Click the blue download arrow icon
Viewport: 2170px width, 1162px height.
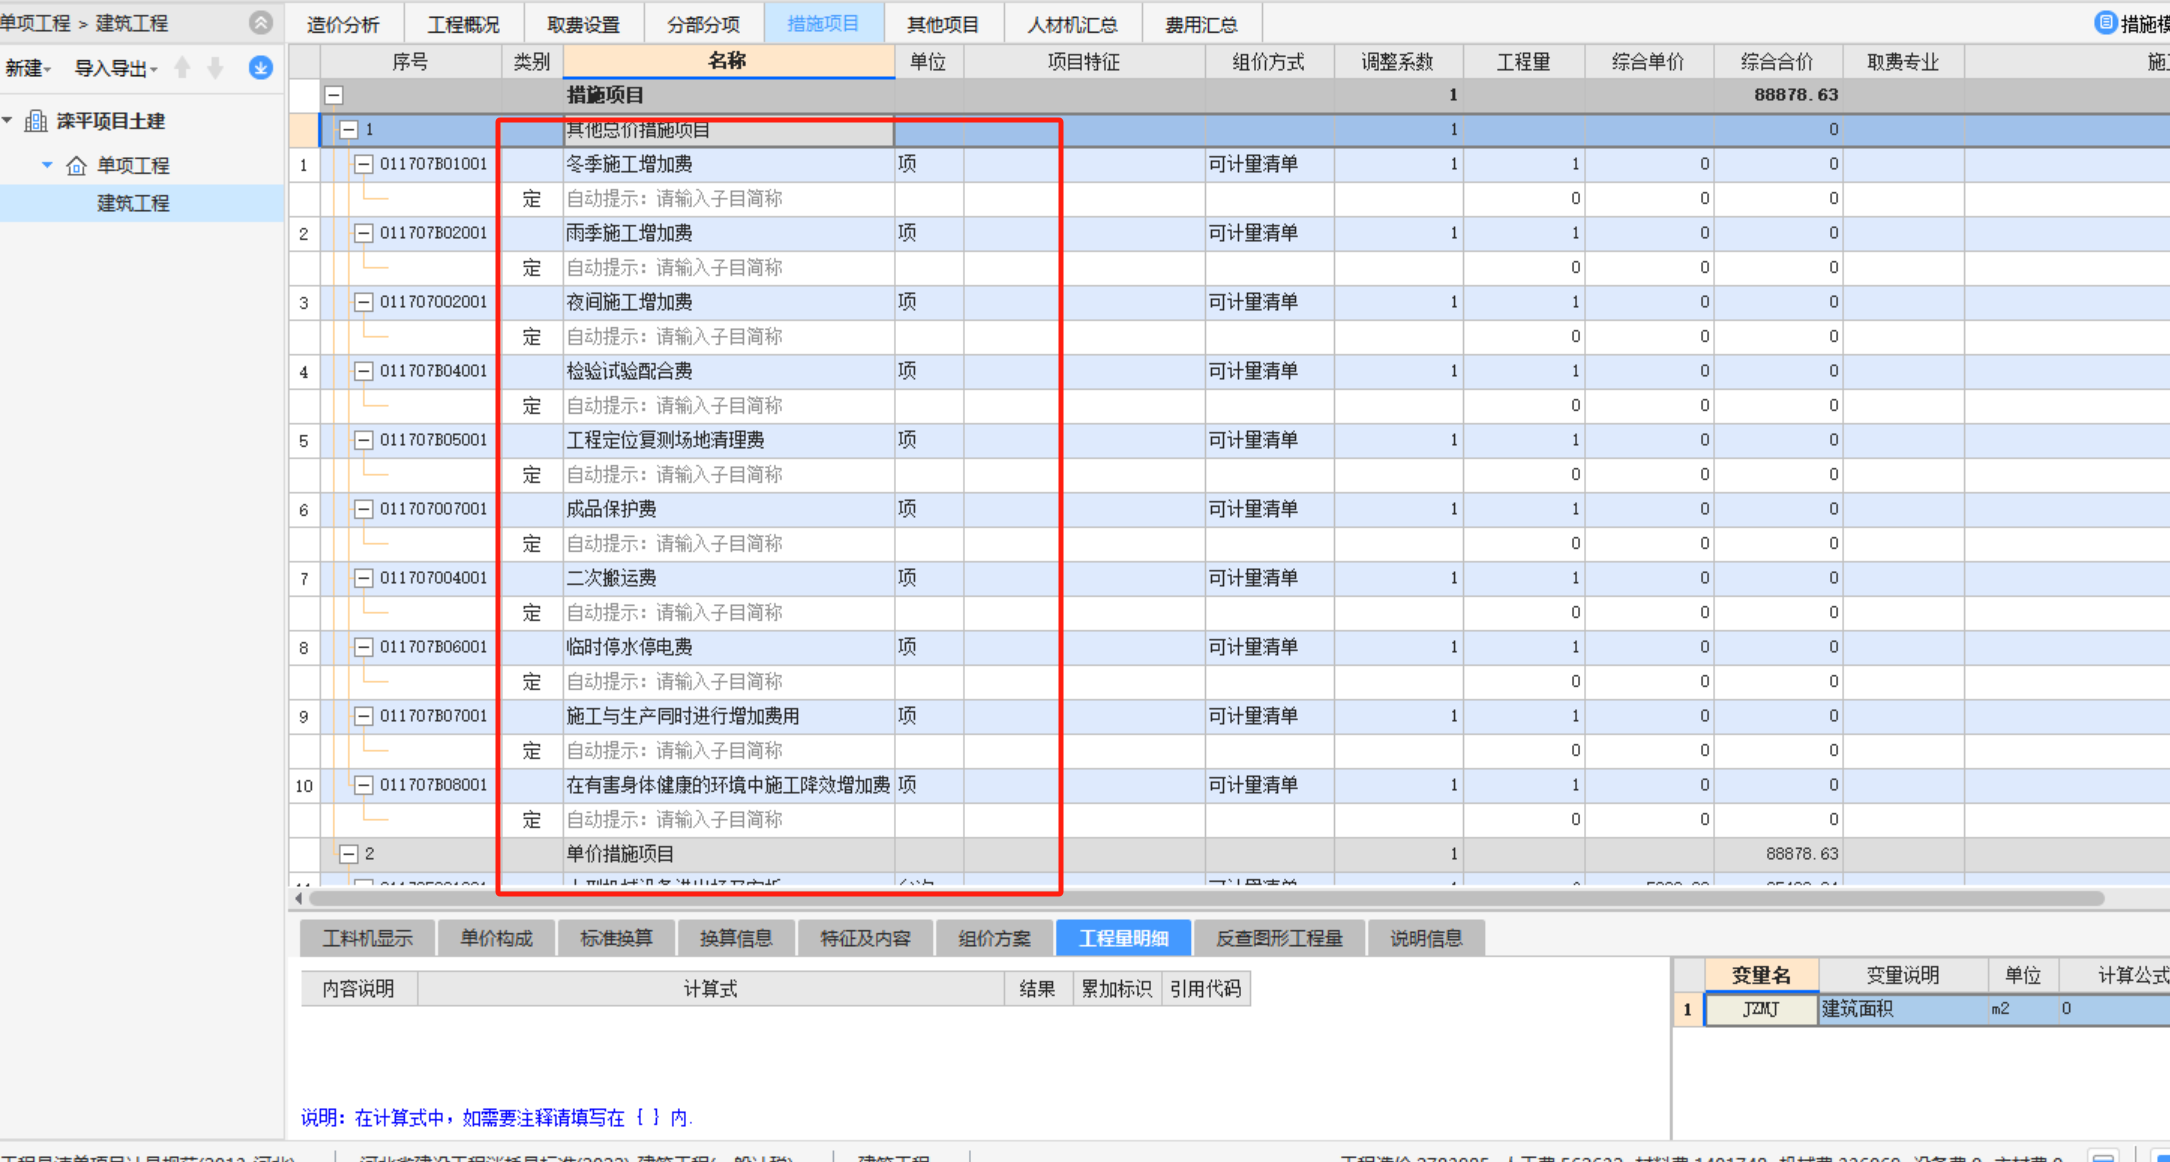coord(261,68)
